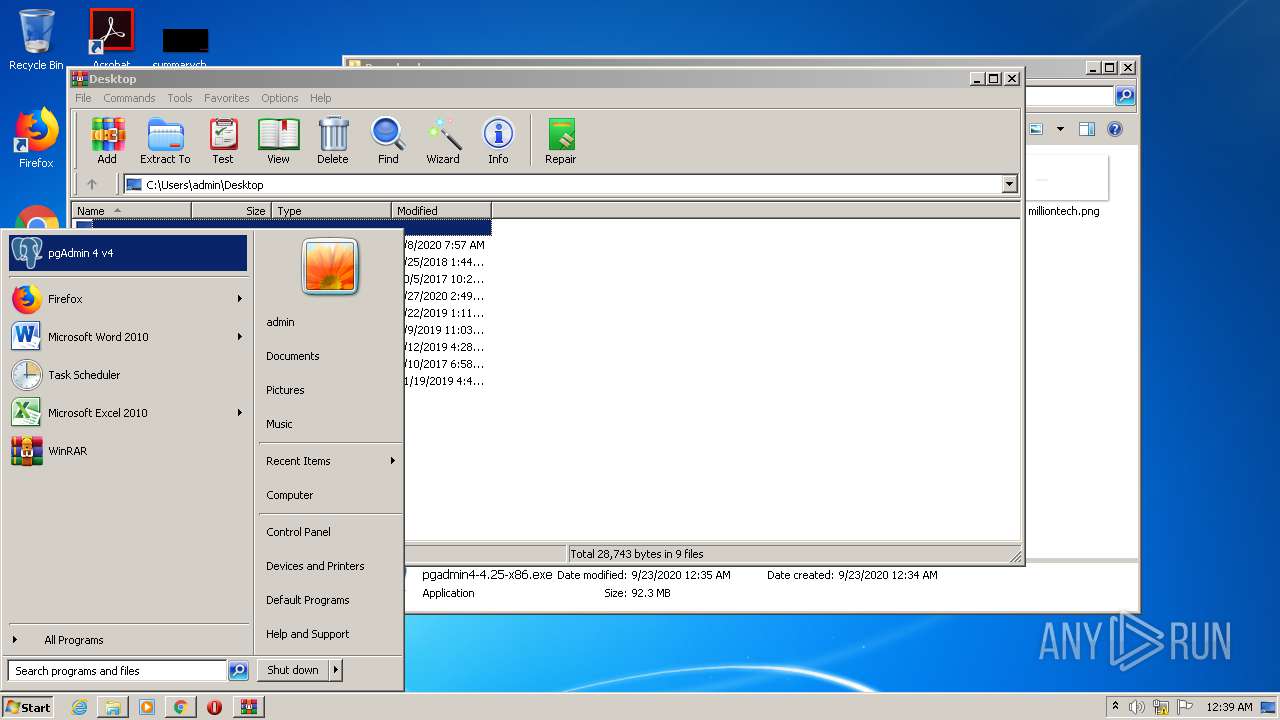Open the Options menu in WinRAR
This screenshot has height=720, width=1280.
[x=280, y=98]
